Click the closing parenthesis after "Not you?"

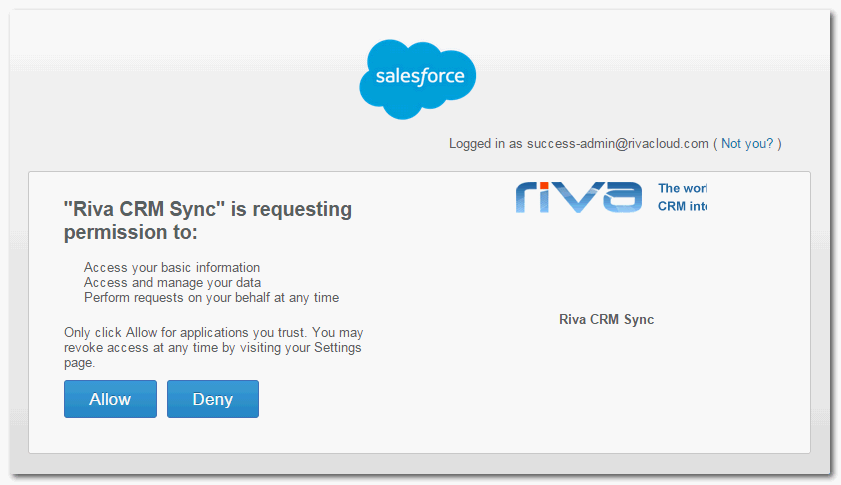(x=780, y=144)
